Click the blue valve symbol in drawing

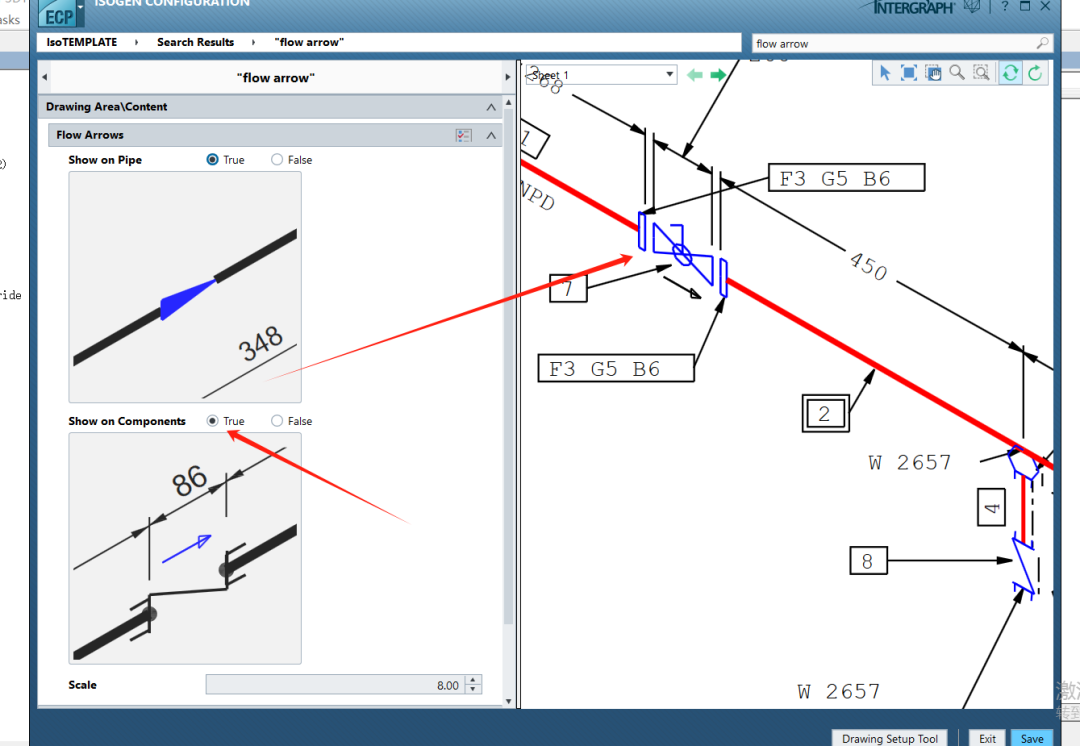coord(683,253)
